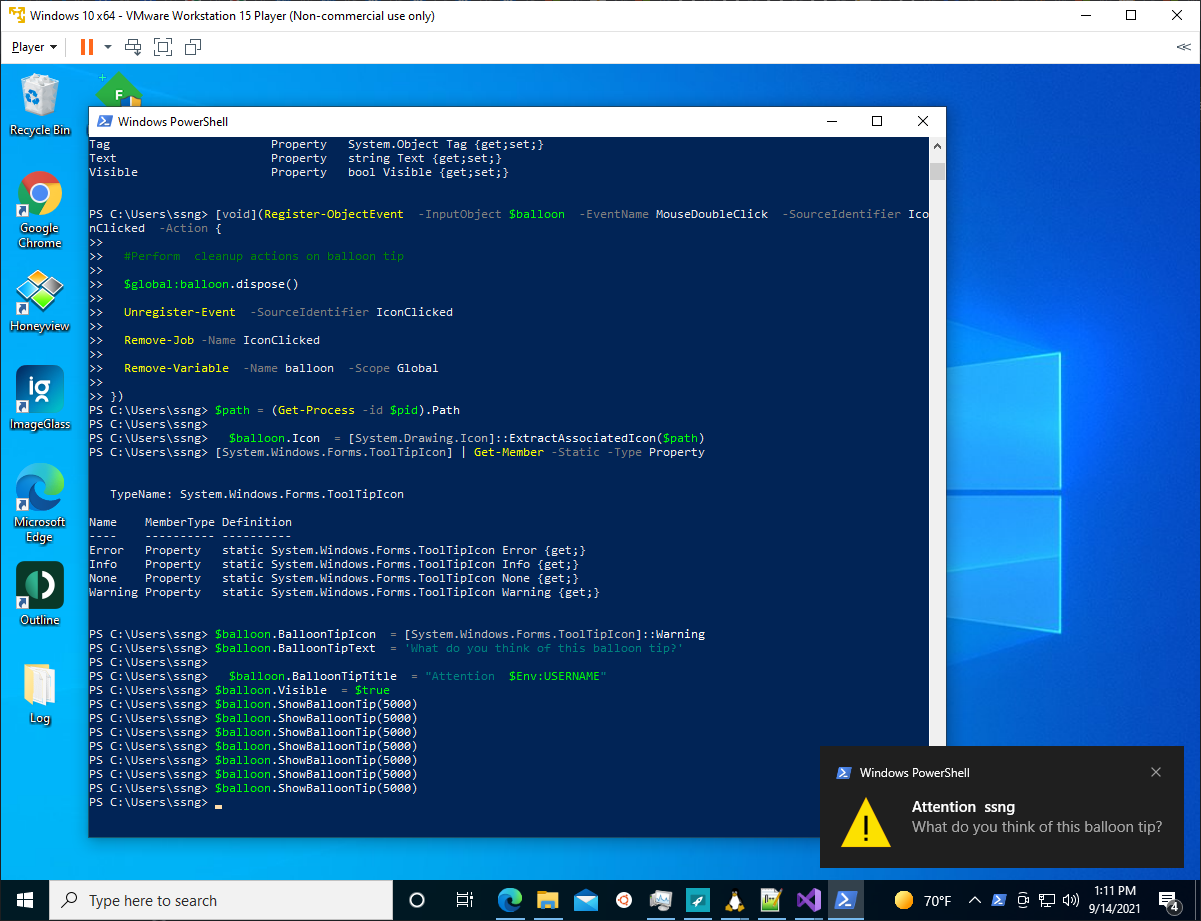Click the Windows search input field
This screenshot has height=921, width=1201.
tap(220, 900)
